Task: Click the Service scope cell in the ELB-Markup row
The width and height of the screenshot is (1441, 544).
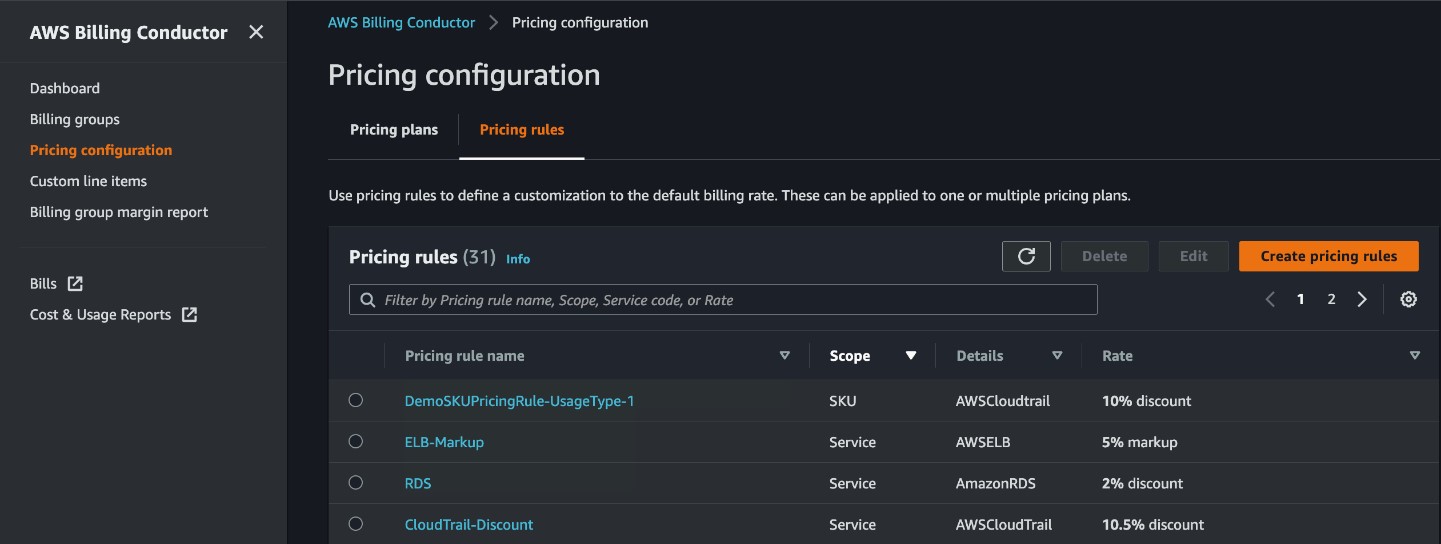Action: point(853,442)
